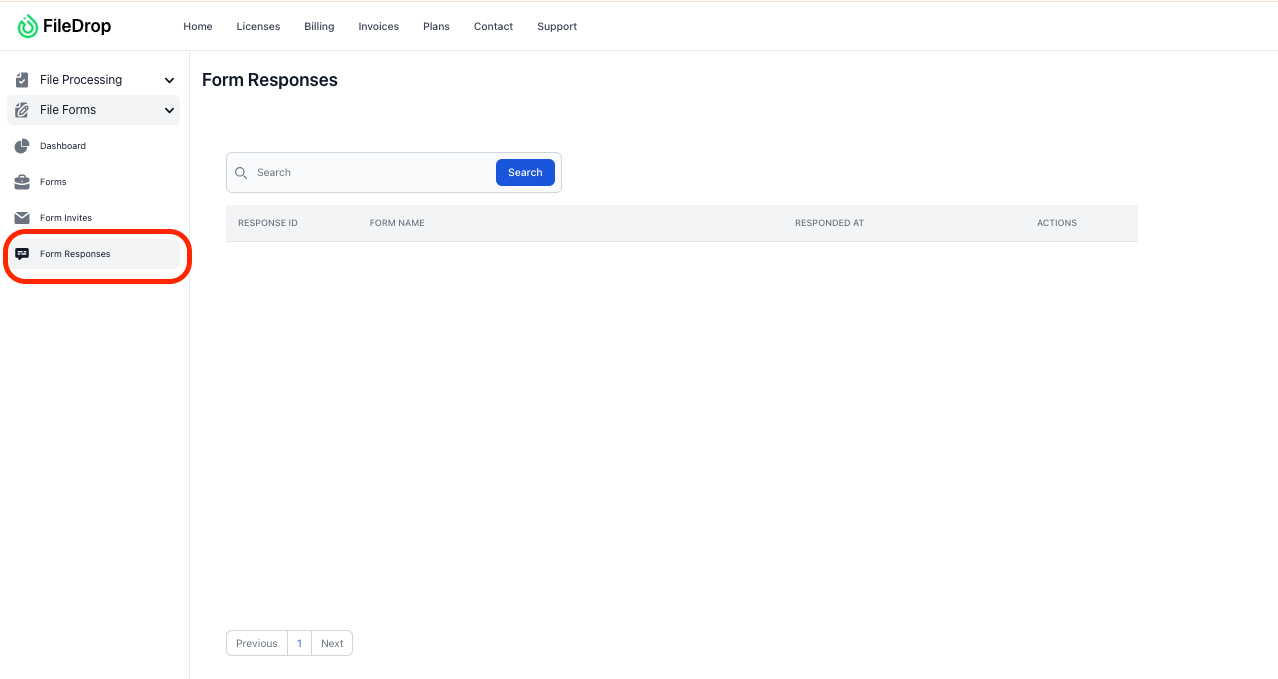Open the Invoices navigation link

coord(378,27)
